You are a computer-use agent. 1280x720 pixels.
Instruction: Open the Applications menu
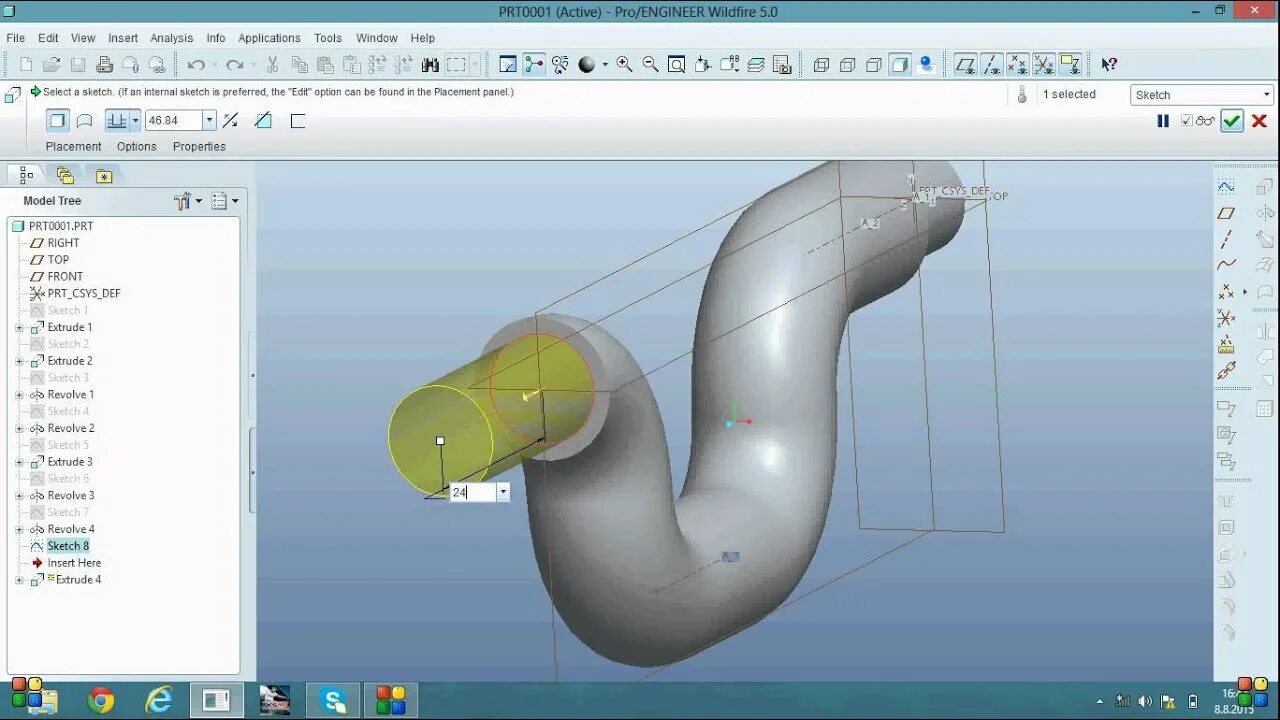[x=269, y=38]
